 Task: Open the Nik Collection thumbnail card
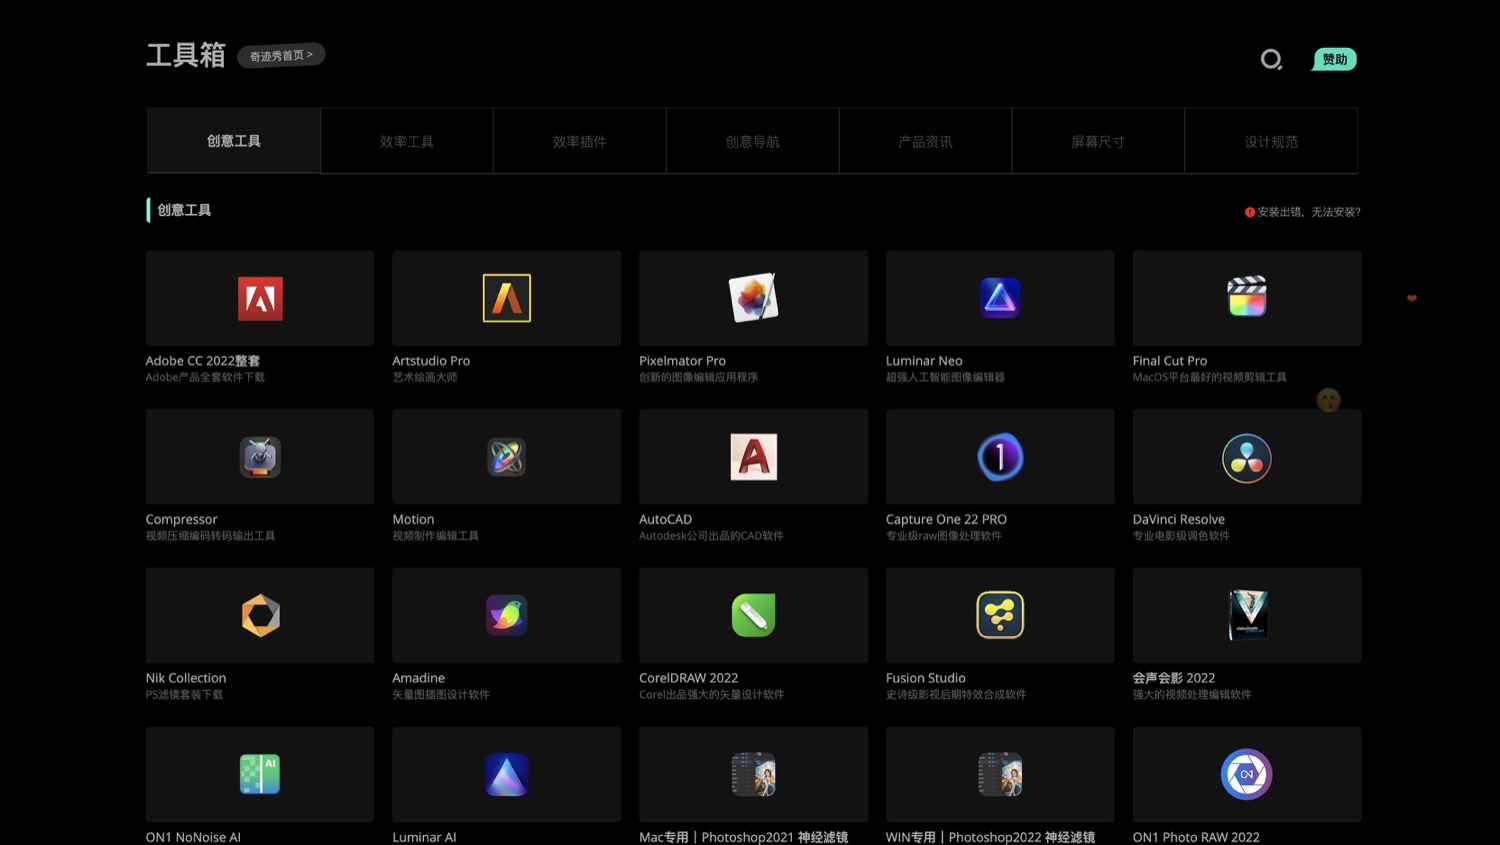tap(260, 615)
